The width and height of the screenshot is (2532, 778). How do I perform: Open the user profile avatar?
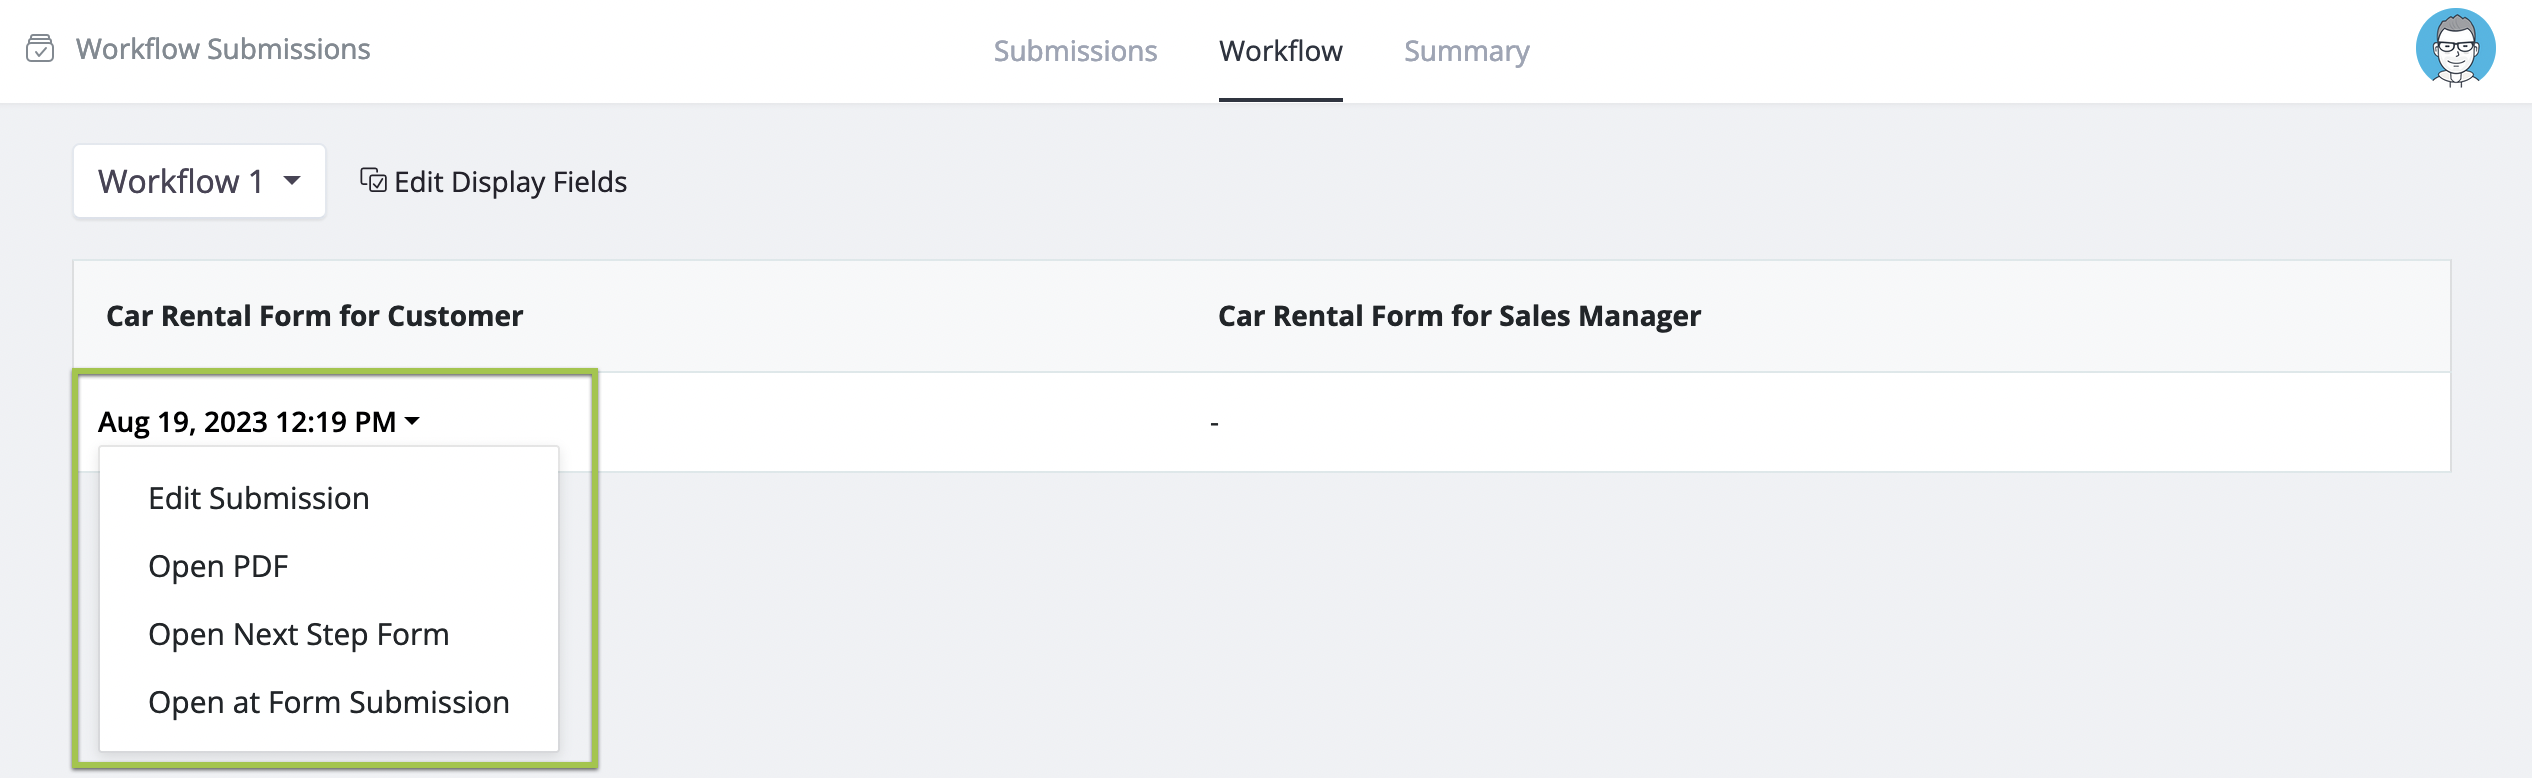(x=2455, y=48)
